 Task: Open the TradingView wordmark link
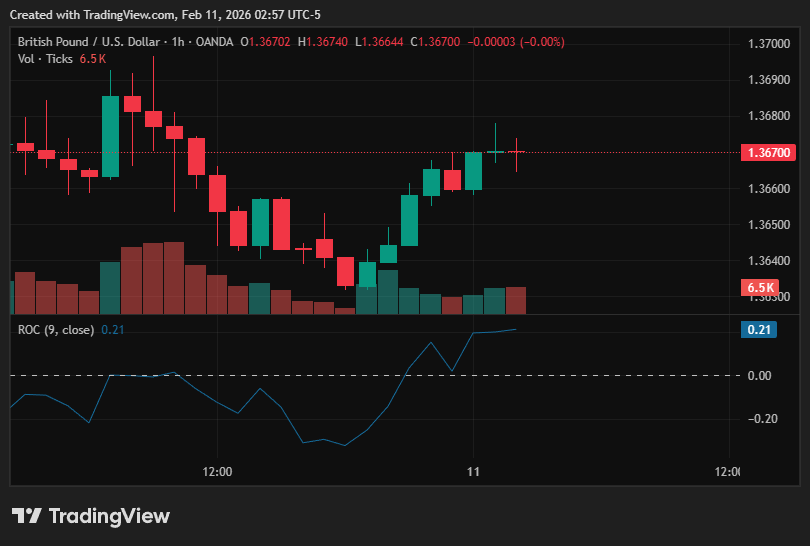(109, 516)
